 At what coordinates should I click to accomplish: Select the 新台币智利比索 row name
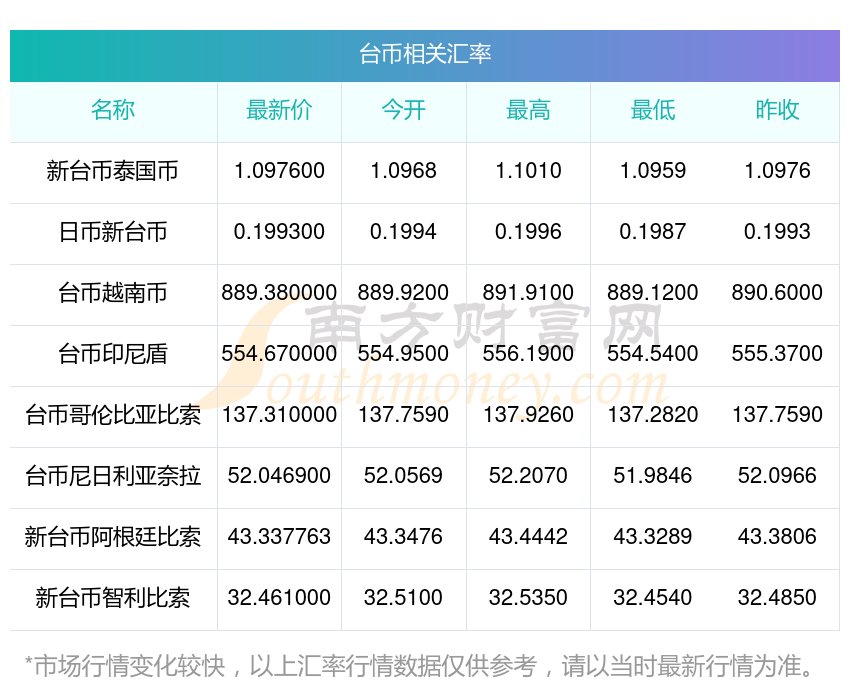tap(113, 598)
